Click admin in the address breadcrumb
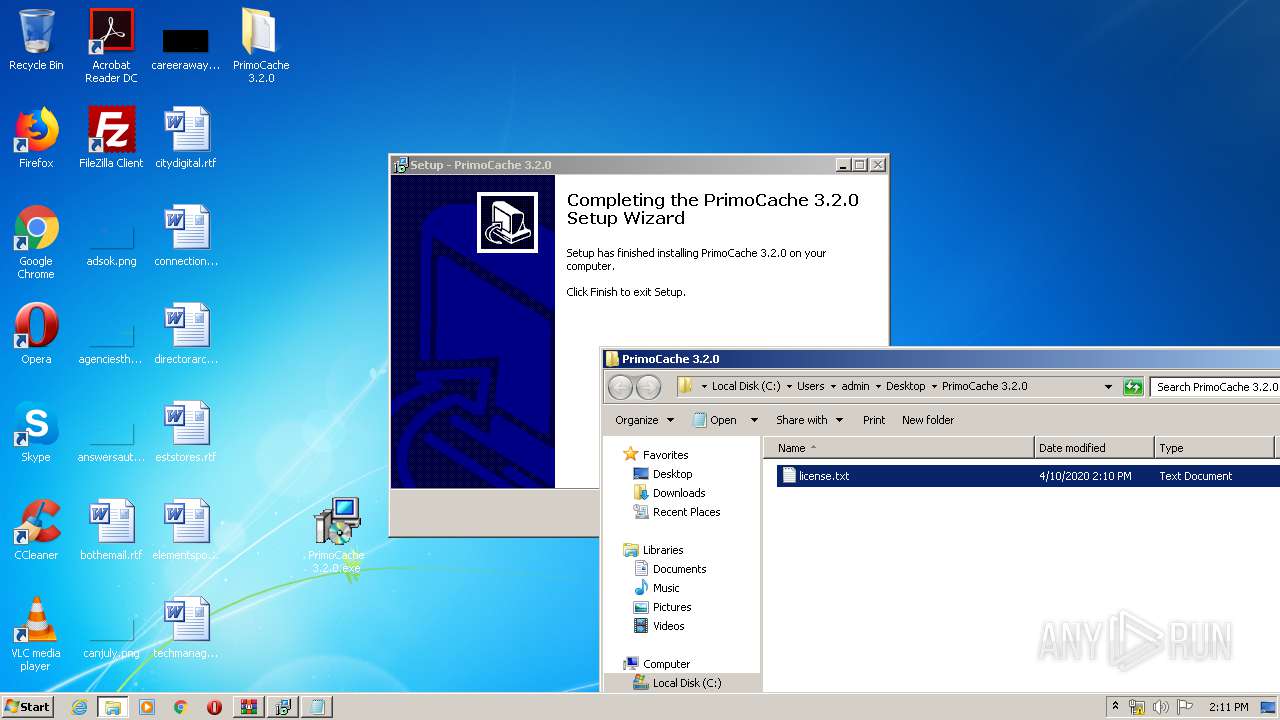 pos(855,386)
